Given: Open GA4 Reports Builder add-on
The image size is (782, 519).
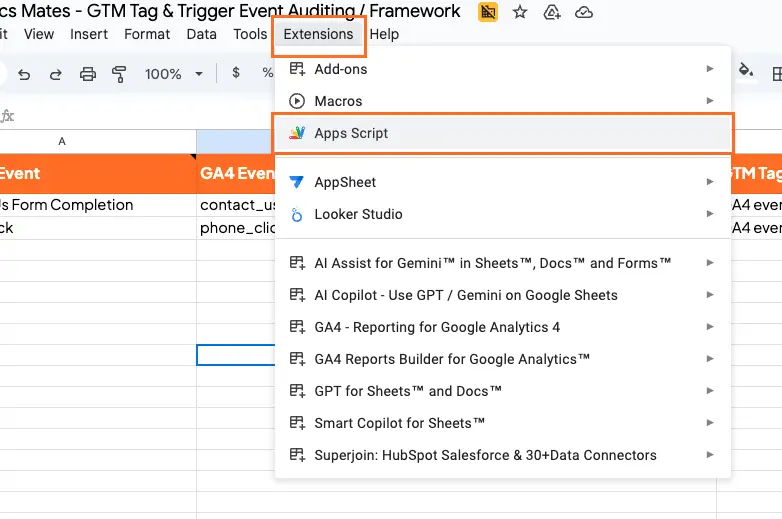Looking at the screenshot, I should point(503,359).
